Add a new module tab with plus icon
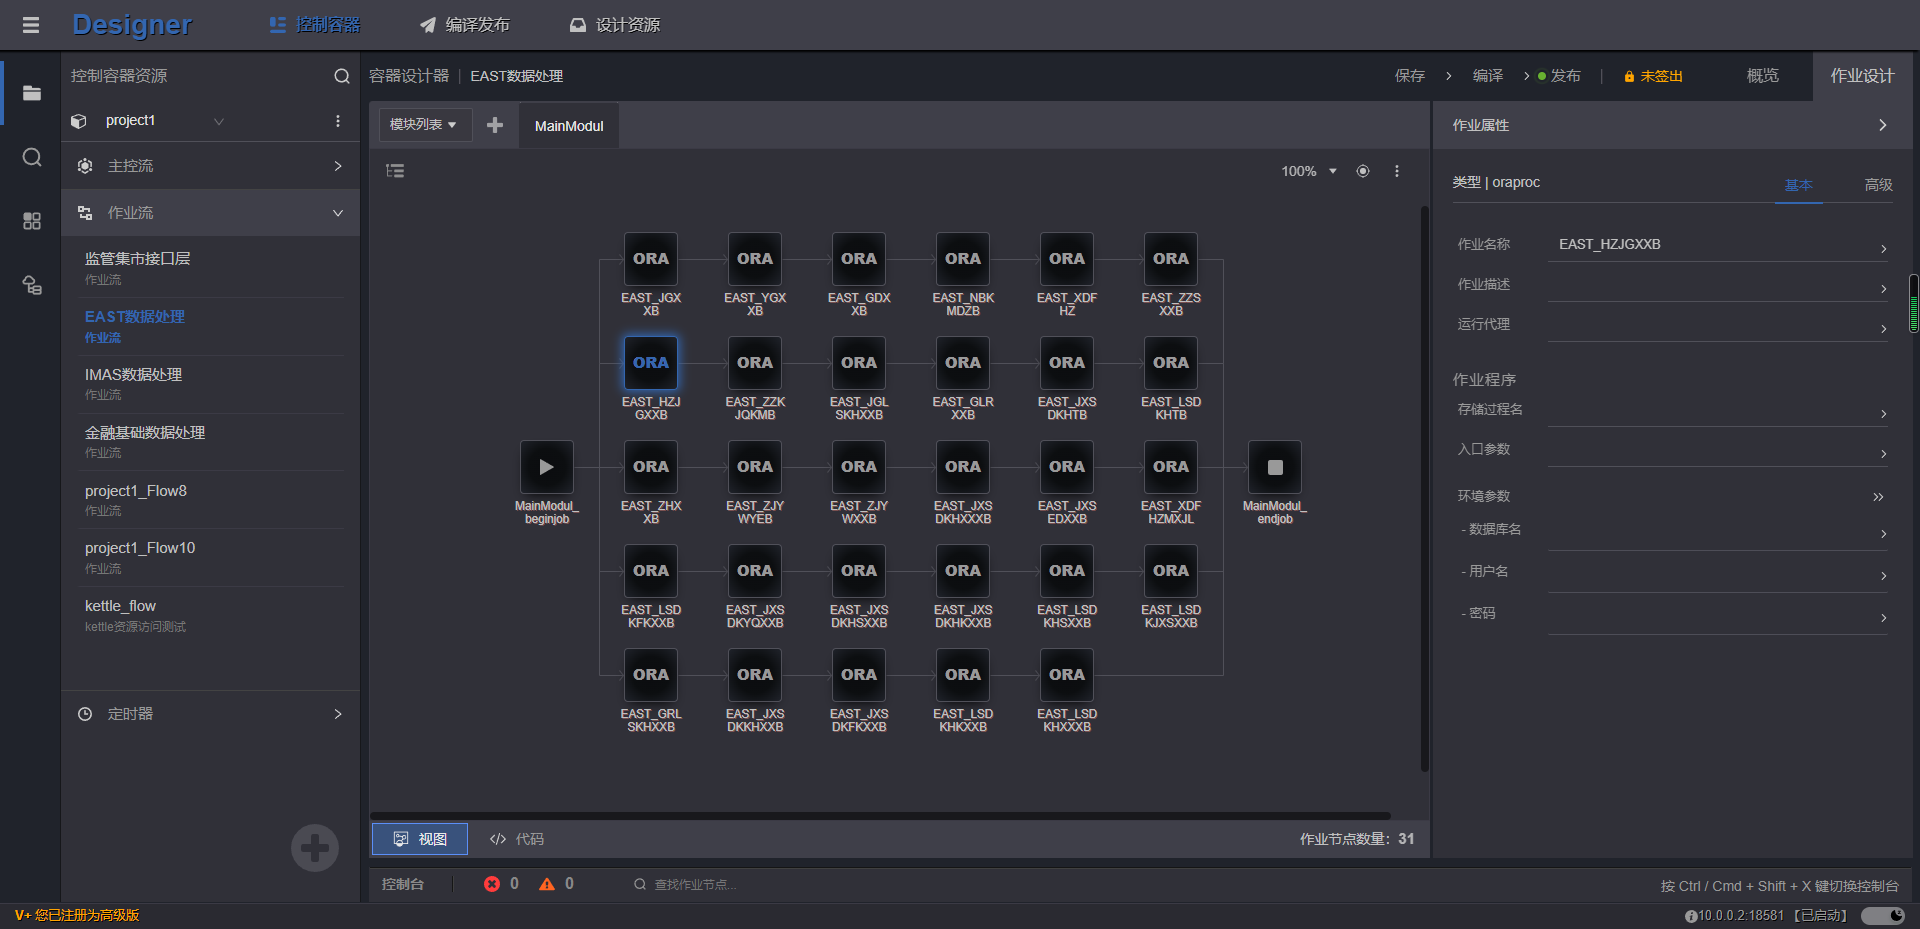 (495, 125)
